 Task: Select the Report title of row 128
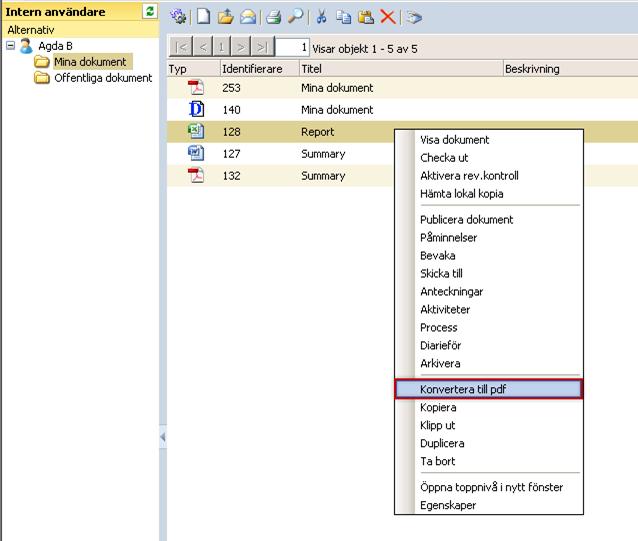(317, 132)
